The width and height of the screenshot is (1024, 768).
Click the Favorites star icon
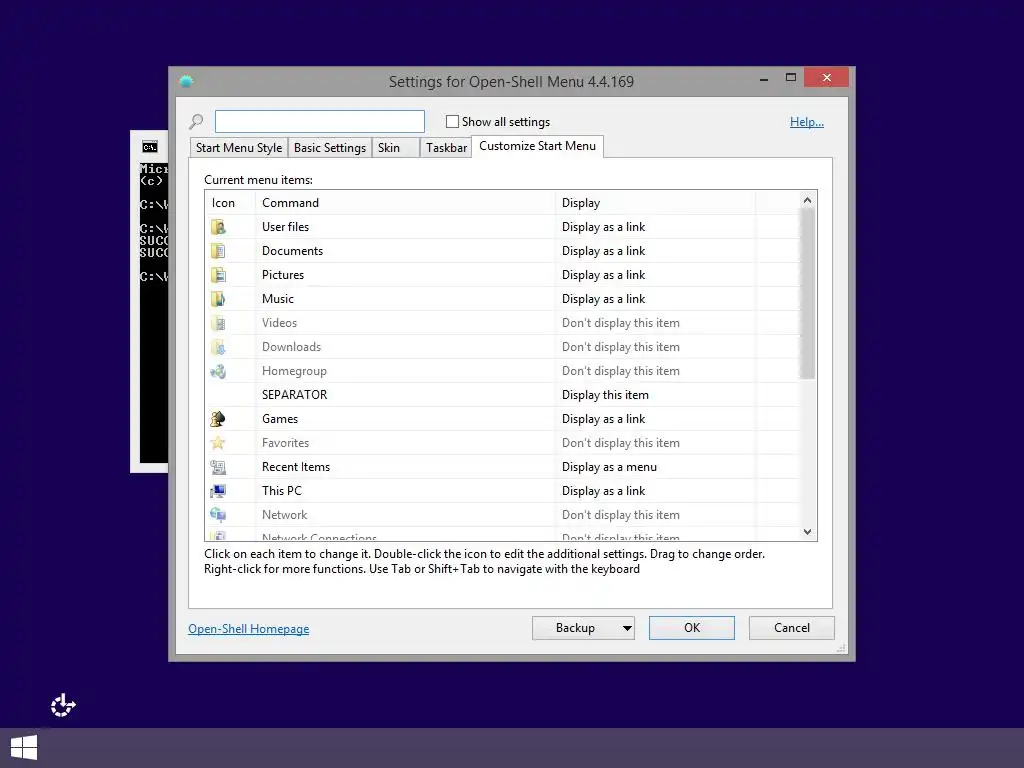point(218,443)
